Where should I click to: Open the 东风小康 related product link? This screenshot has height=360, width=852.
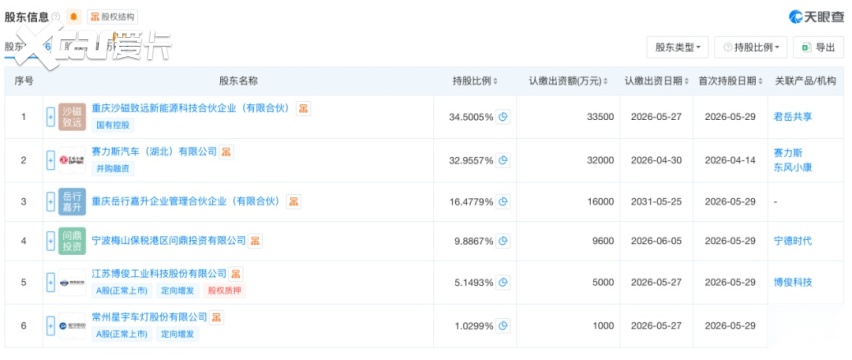[793, 168]
